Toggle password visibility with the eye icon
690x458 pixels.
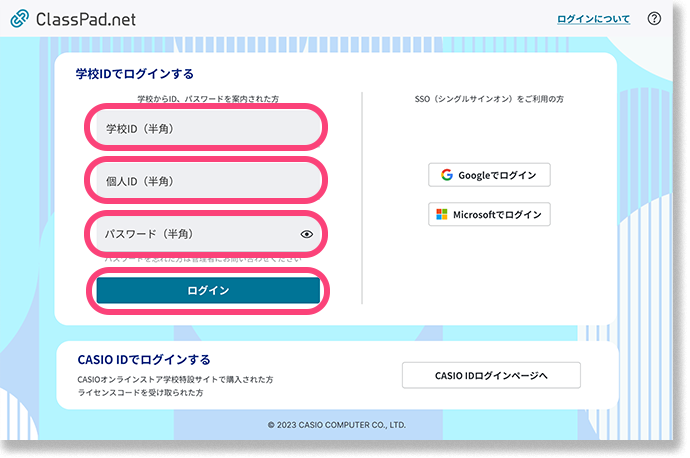point(307,234)
